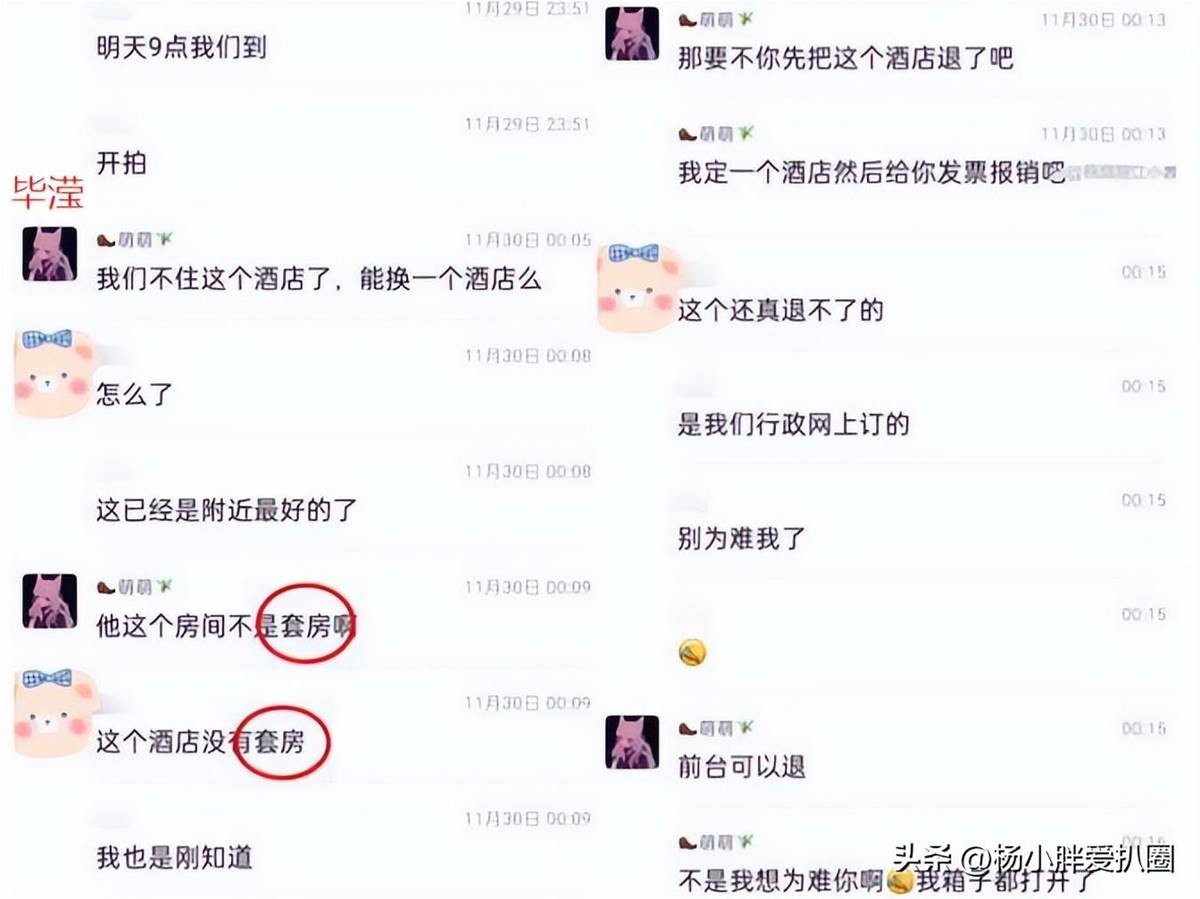Select purple avatar beside 他这个房间不是套房啊

pyautogui.click(x=50, y=601)
